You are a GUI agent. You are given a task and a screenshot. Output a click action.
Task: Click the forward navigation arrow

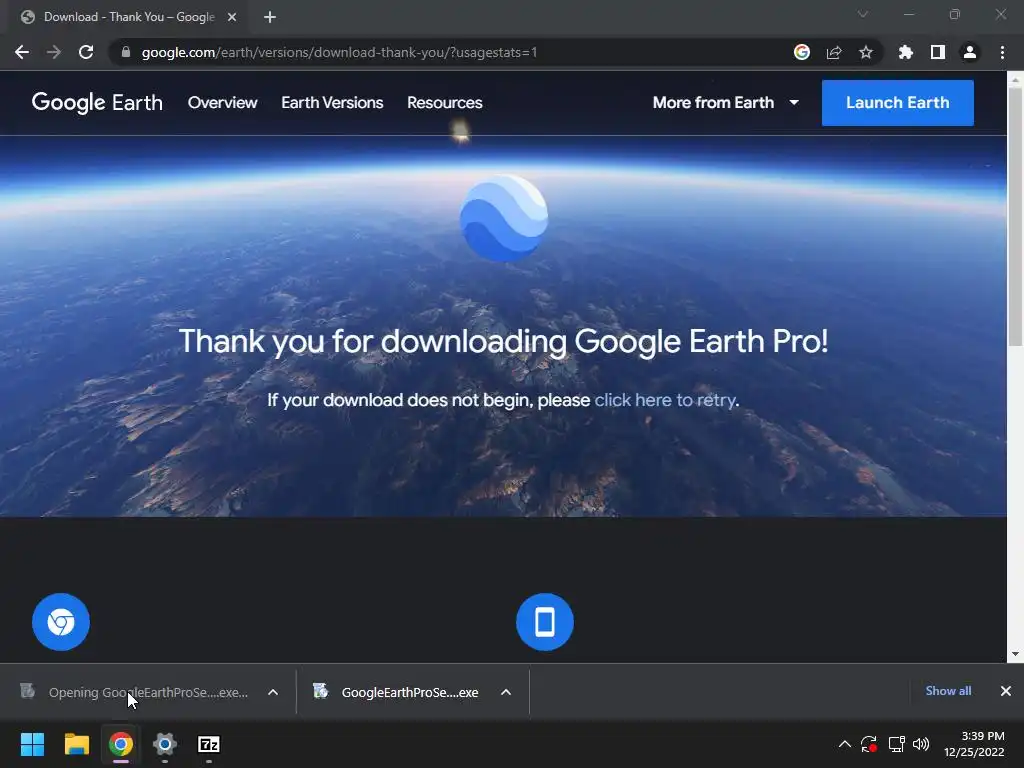pyautogui.click(x=54, y=52)
